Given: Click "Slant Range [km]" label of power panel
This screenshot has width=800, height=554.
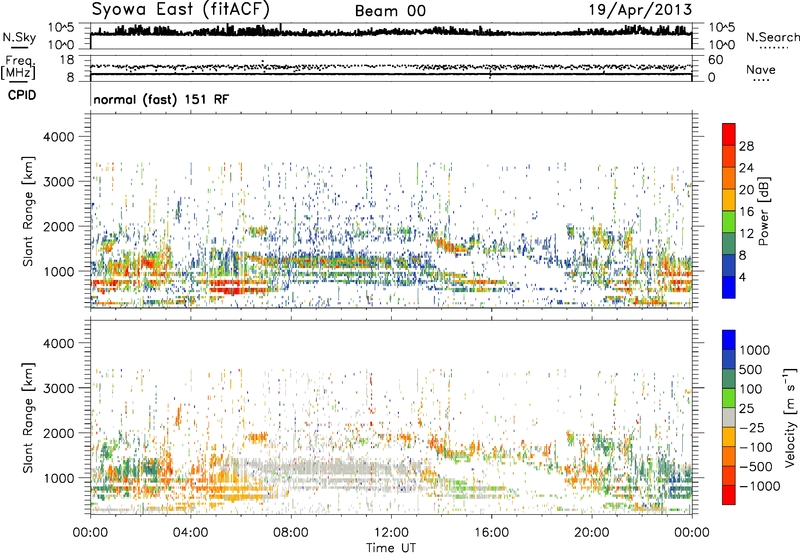Looking at the screenshot, I should (28, 211).
